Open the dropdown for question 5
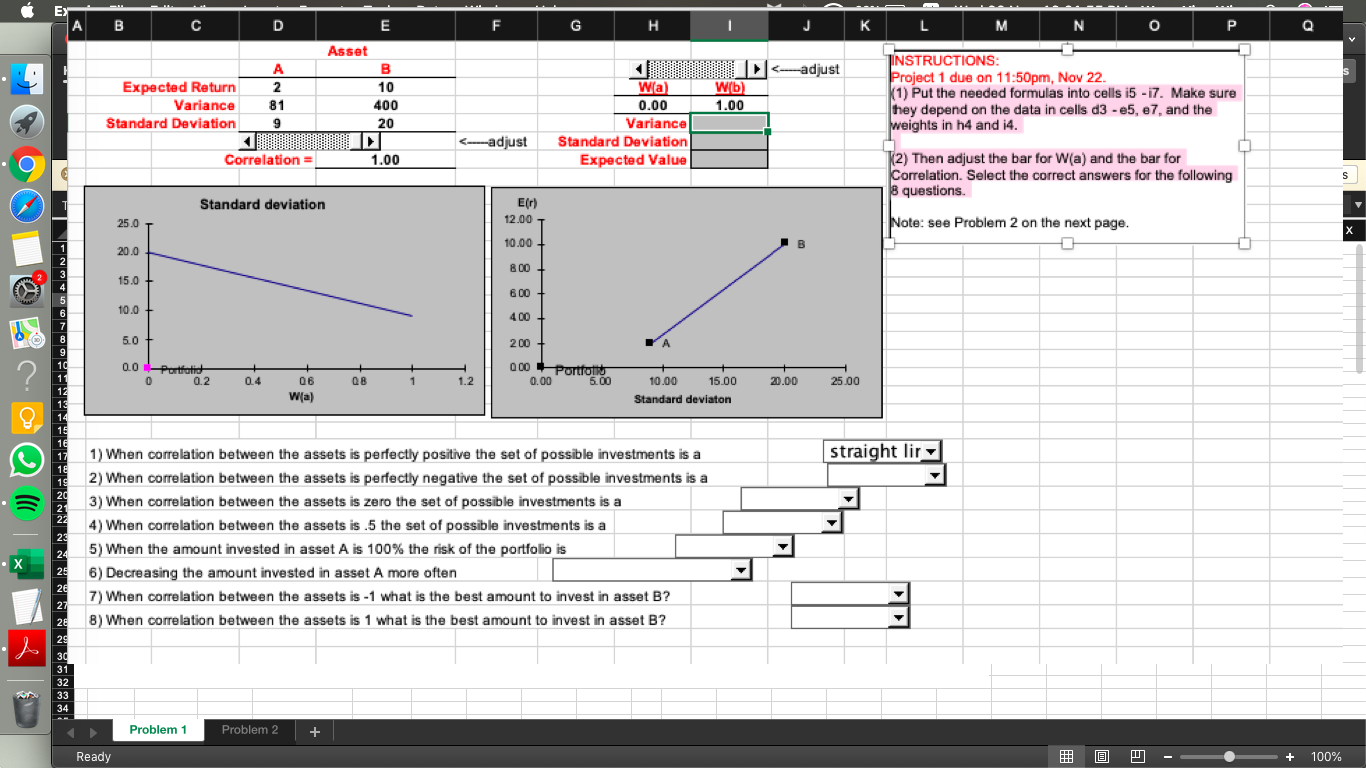 pyautogui.click(x=784, y=547)
